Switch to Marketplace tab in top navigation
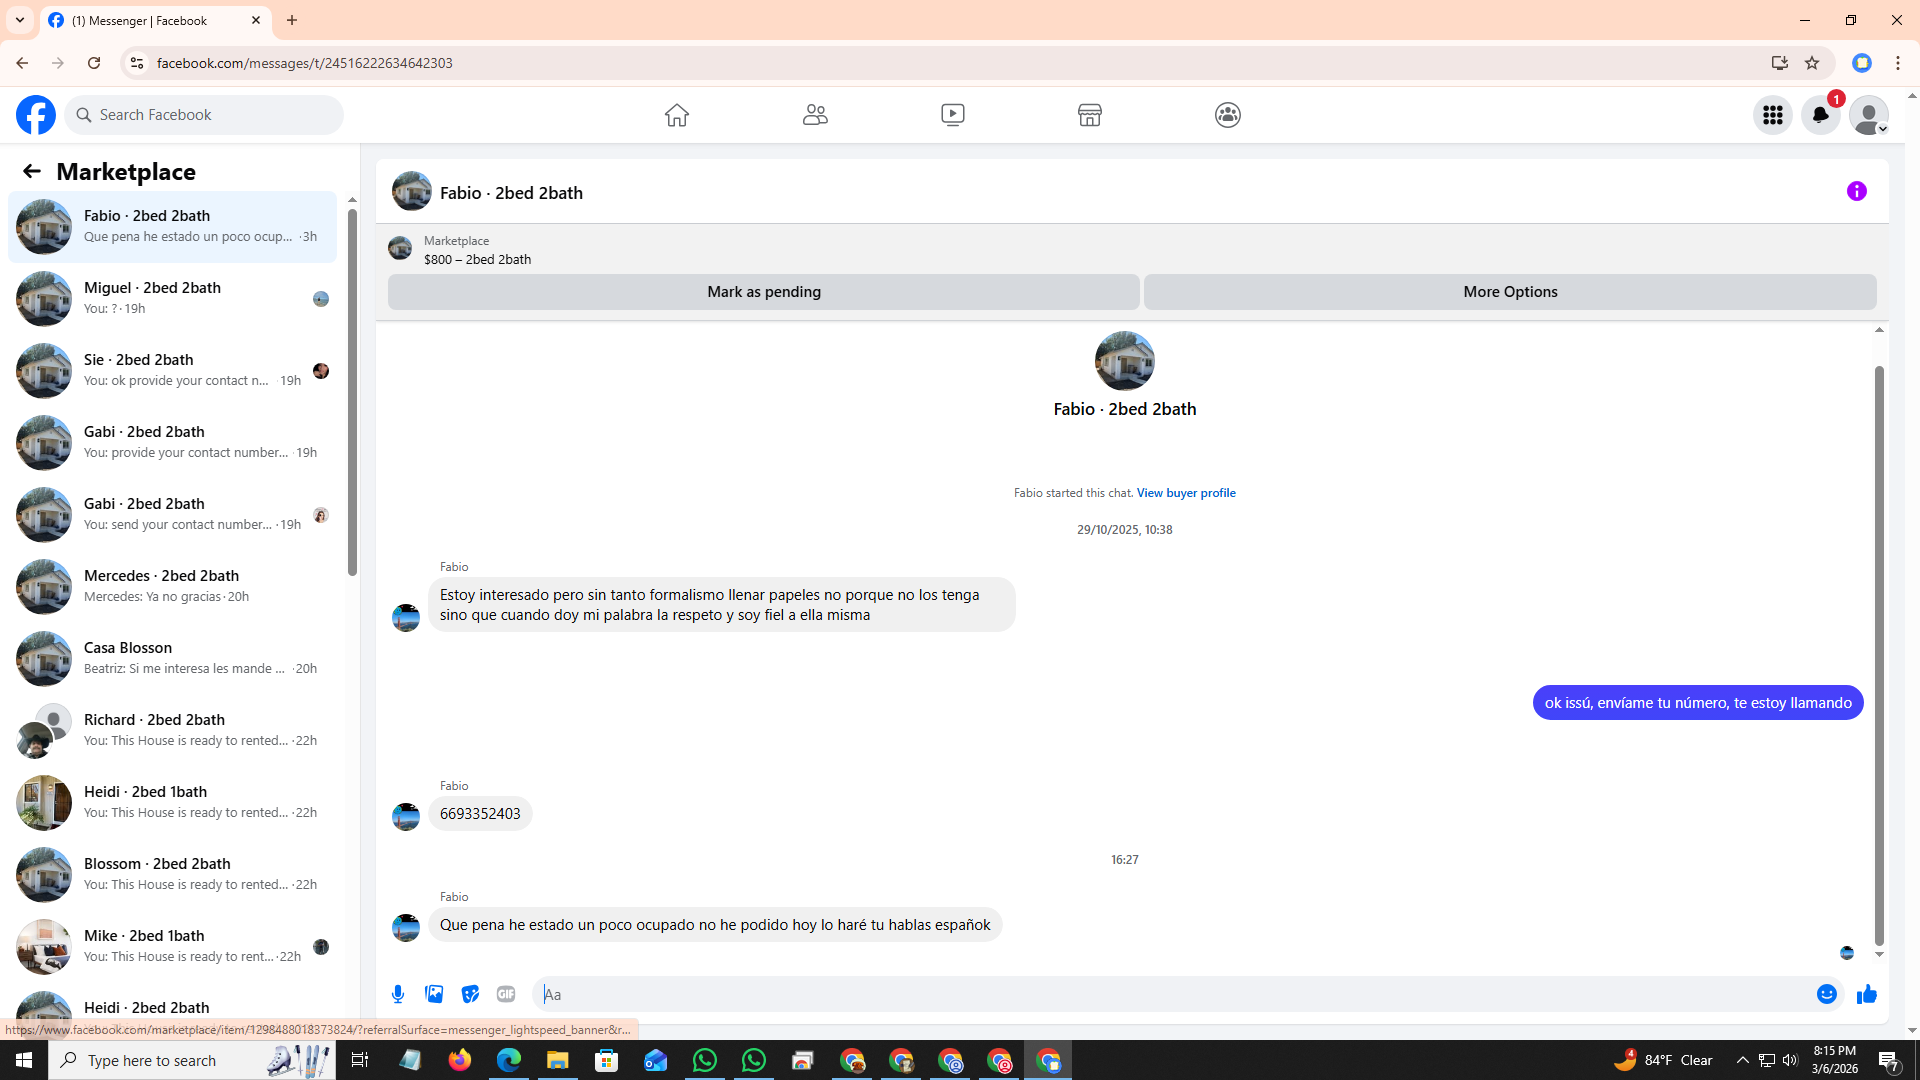This screenshot has height=1080, width=1920. pyautogui.click(x=1089, y=115)
